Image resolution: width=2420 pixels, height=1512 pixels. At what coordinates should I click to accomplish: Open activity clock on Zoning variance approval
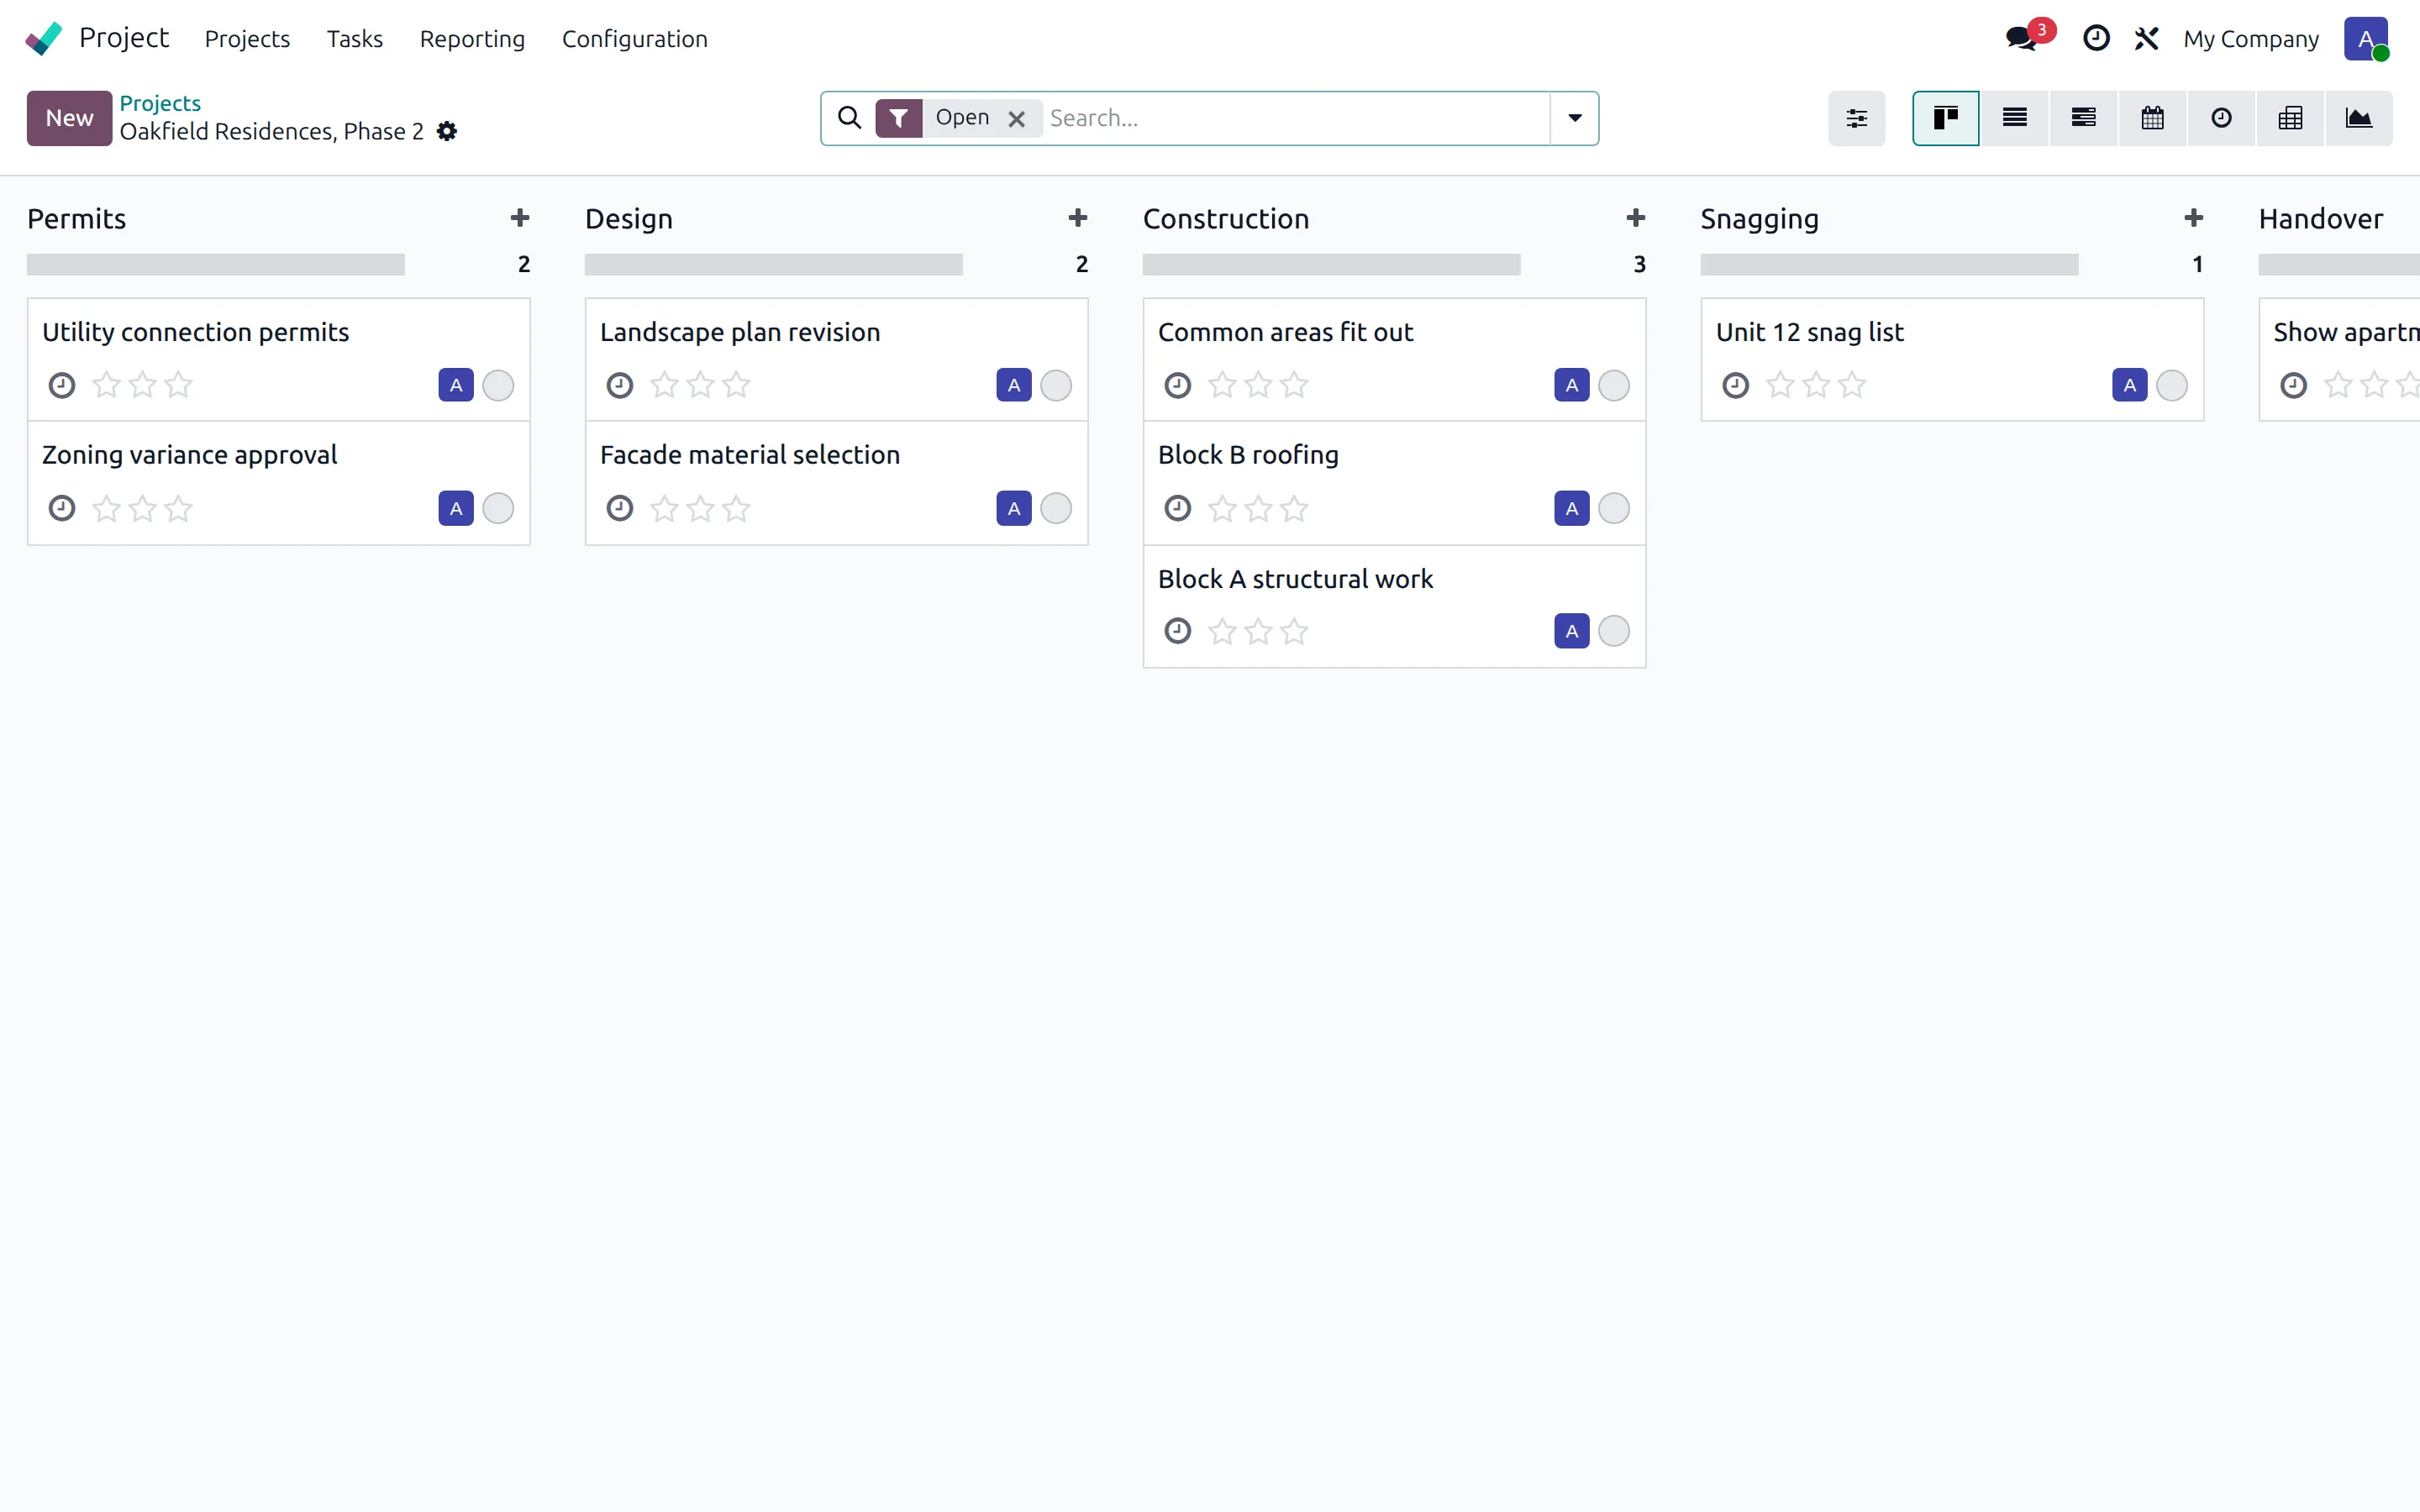62,508
